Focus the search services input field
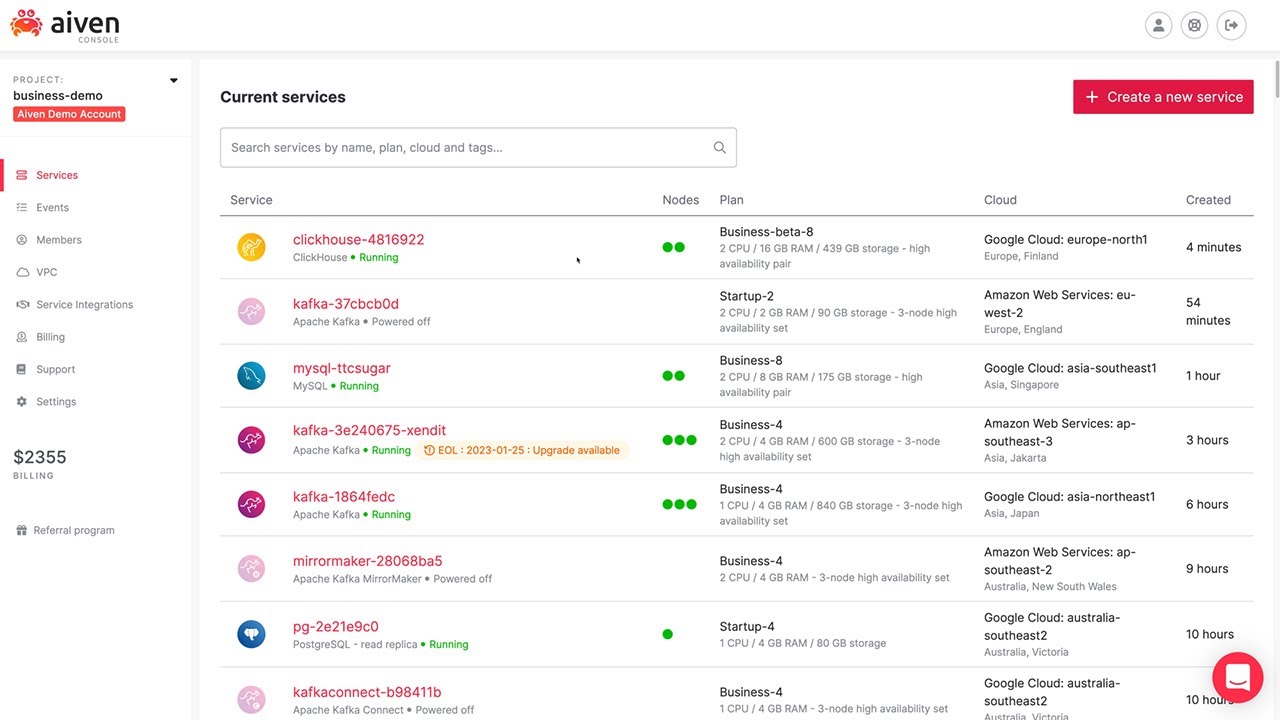The image size is (1280, 720). (x=478, y=147)
